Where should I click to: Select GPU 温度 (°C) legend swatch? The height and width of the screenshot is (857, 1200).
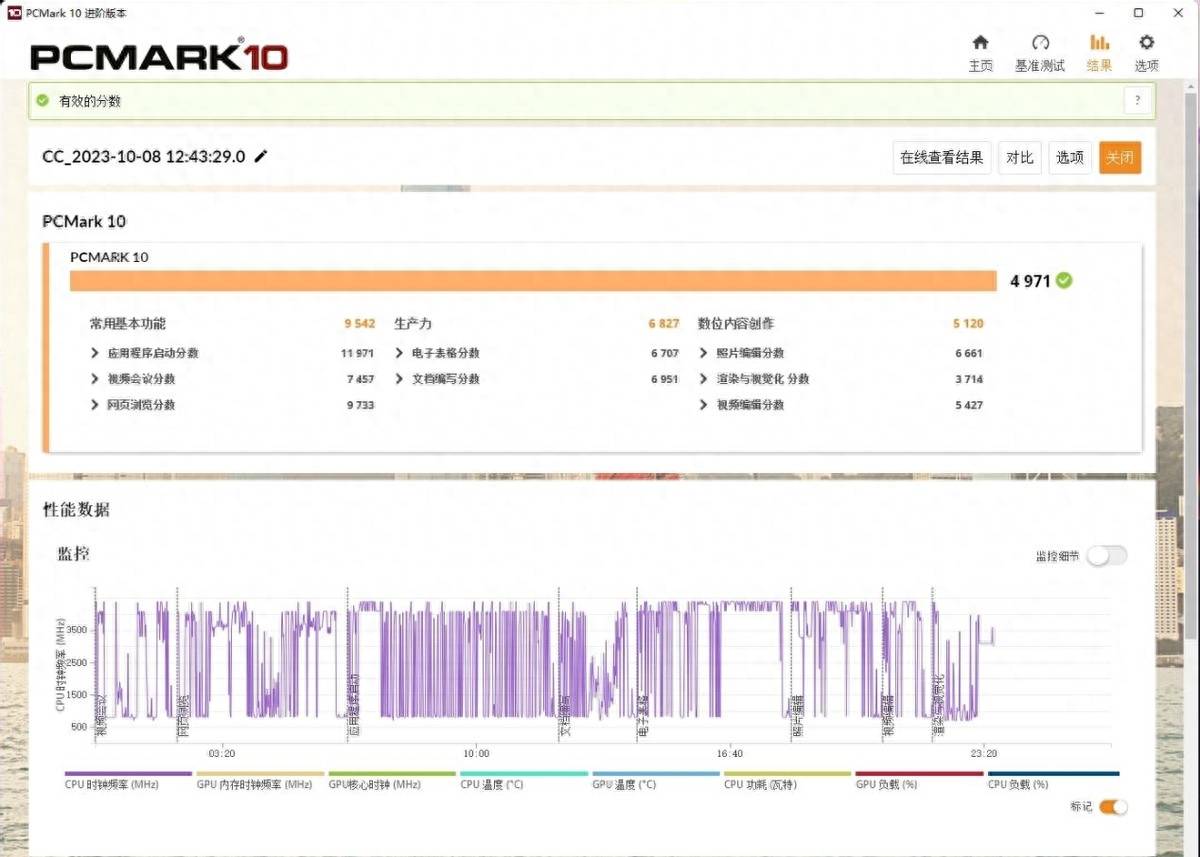[656, 773]
